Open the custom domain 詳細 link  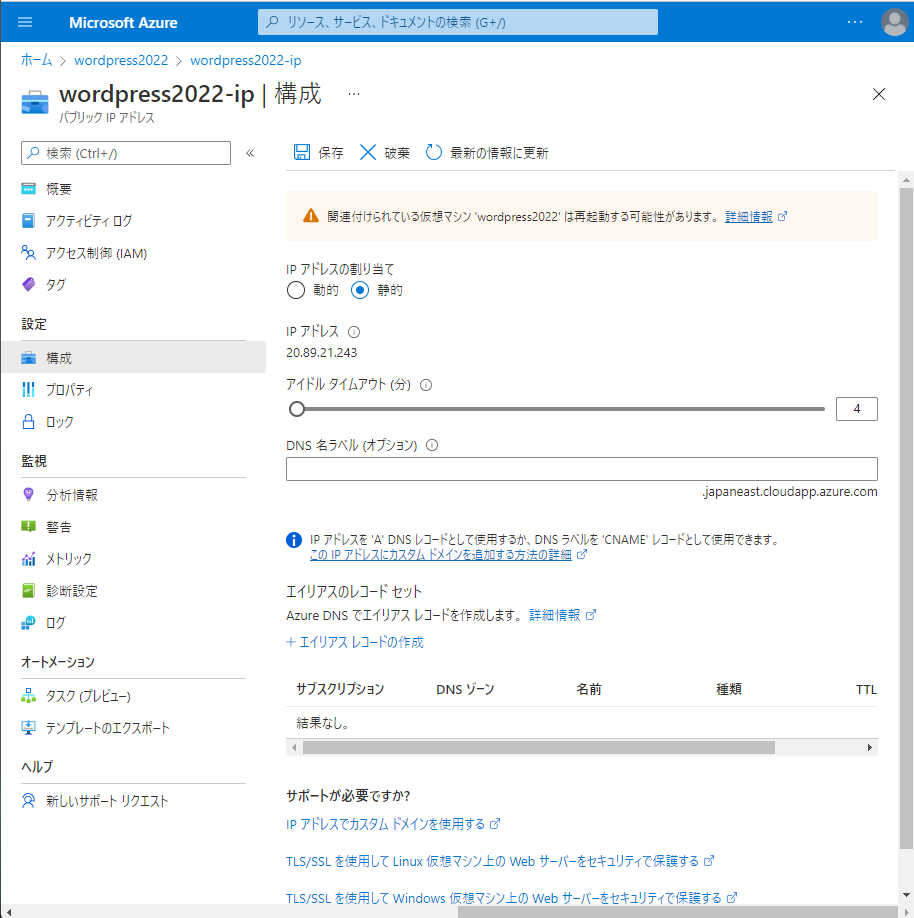click(440, 554)
